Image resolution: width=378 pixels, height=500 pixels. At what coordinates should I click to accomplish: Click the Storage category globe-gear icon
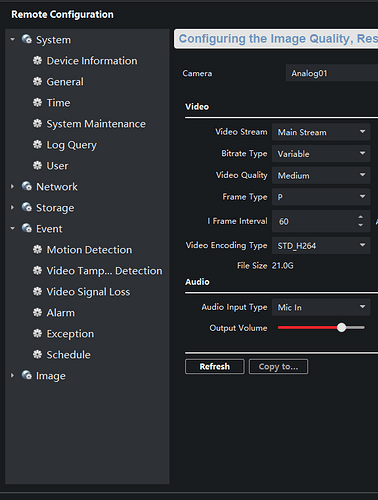[27, 207]
